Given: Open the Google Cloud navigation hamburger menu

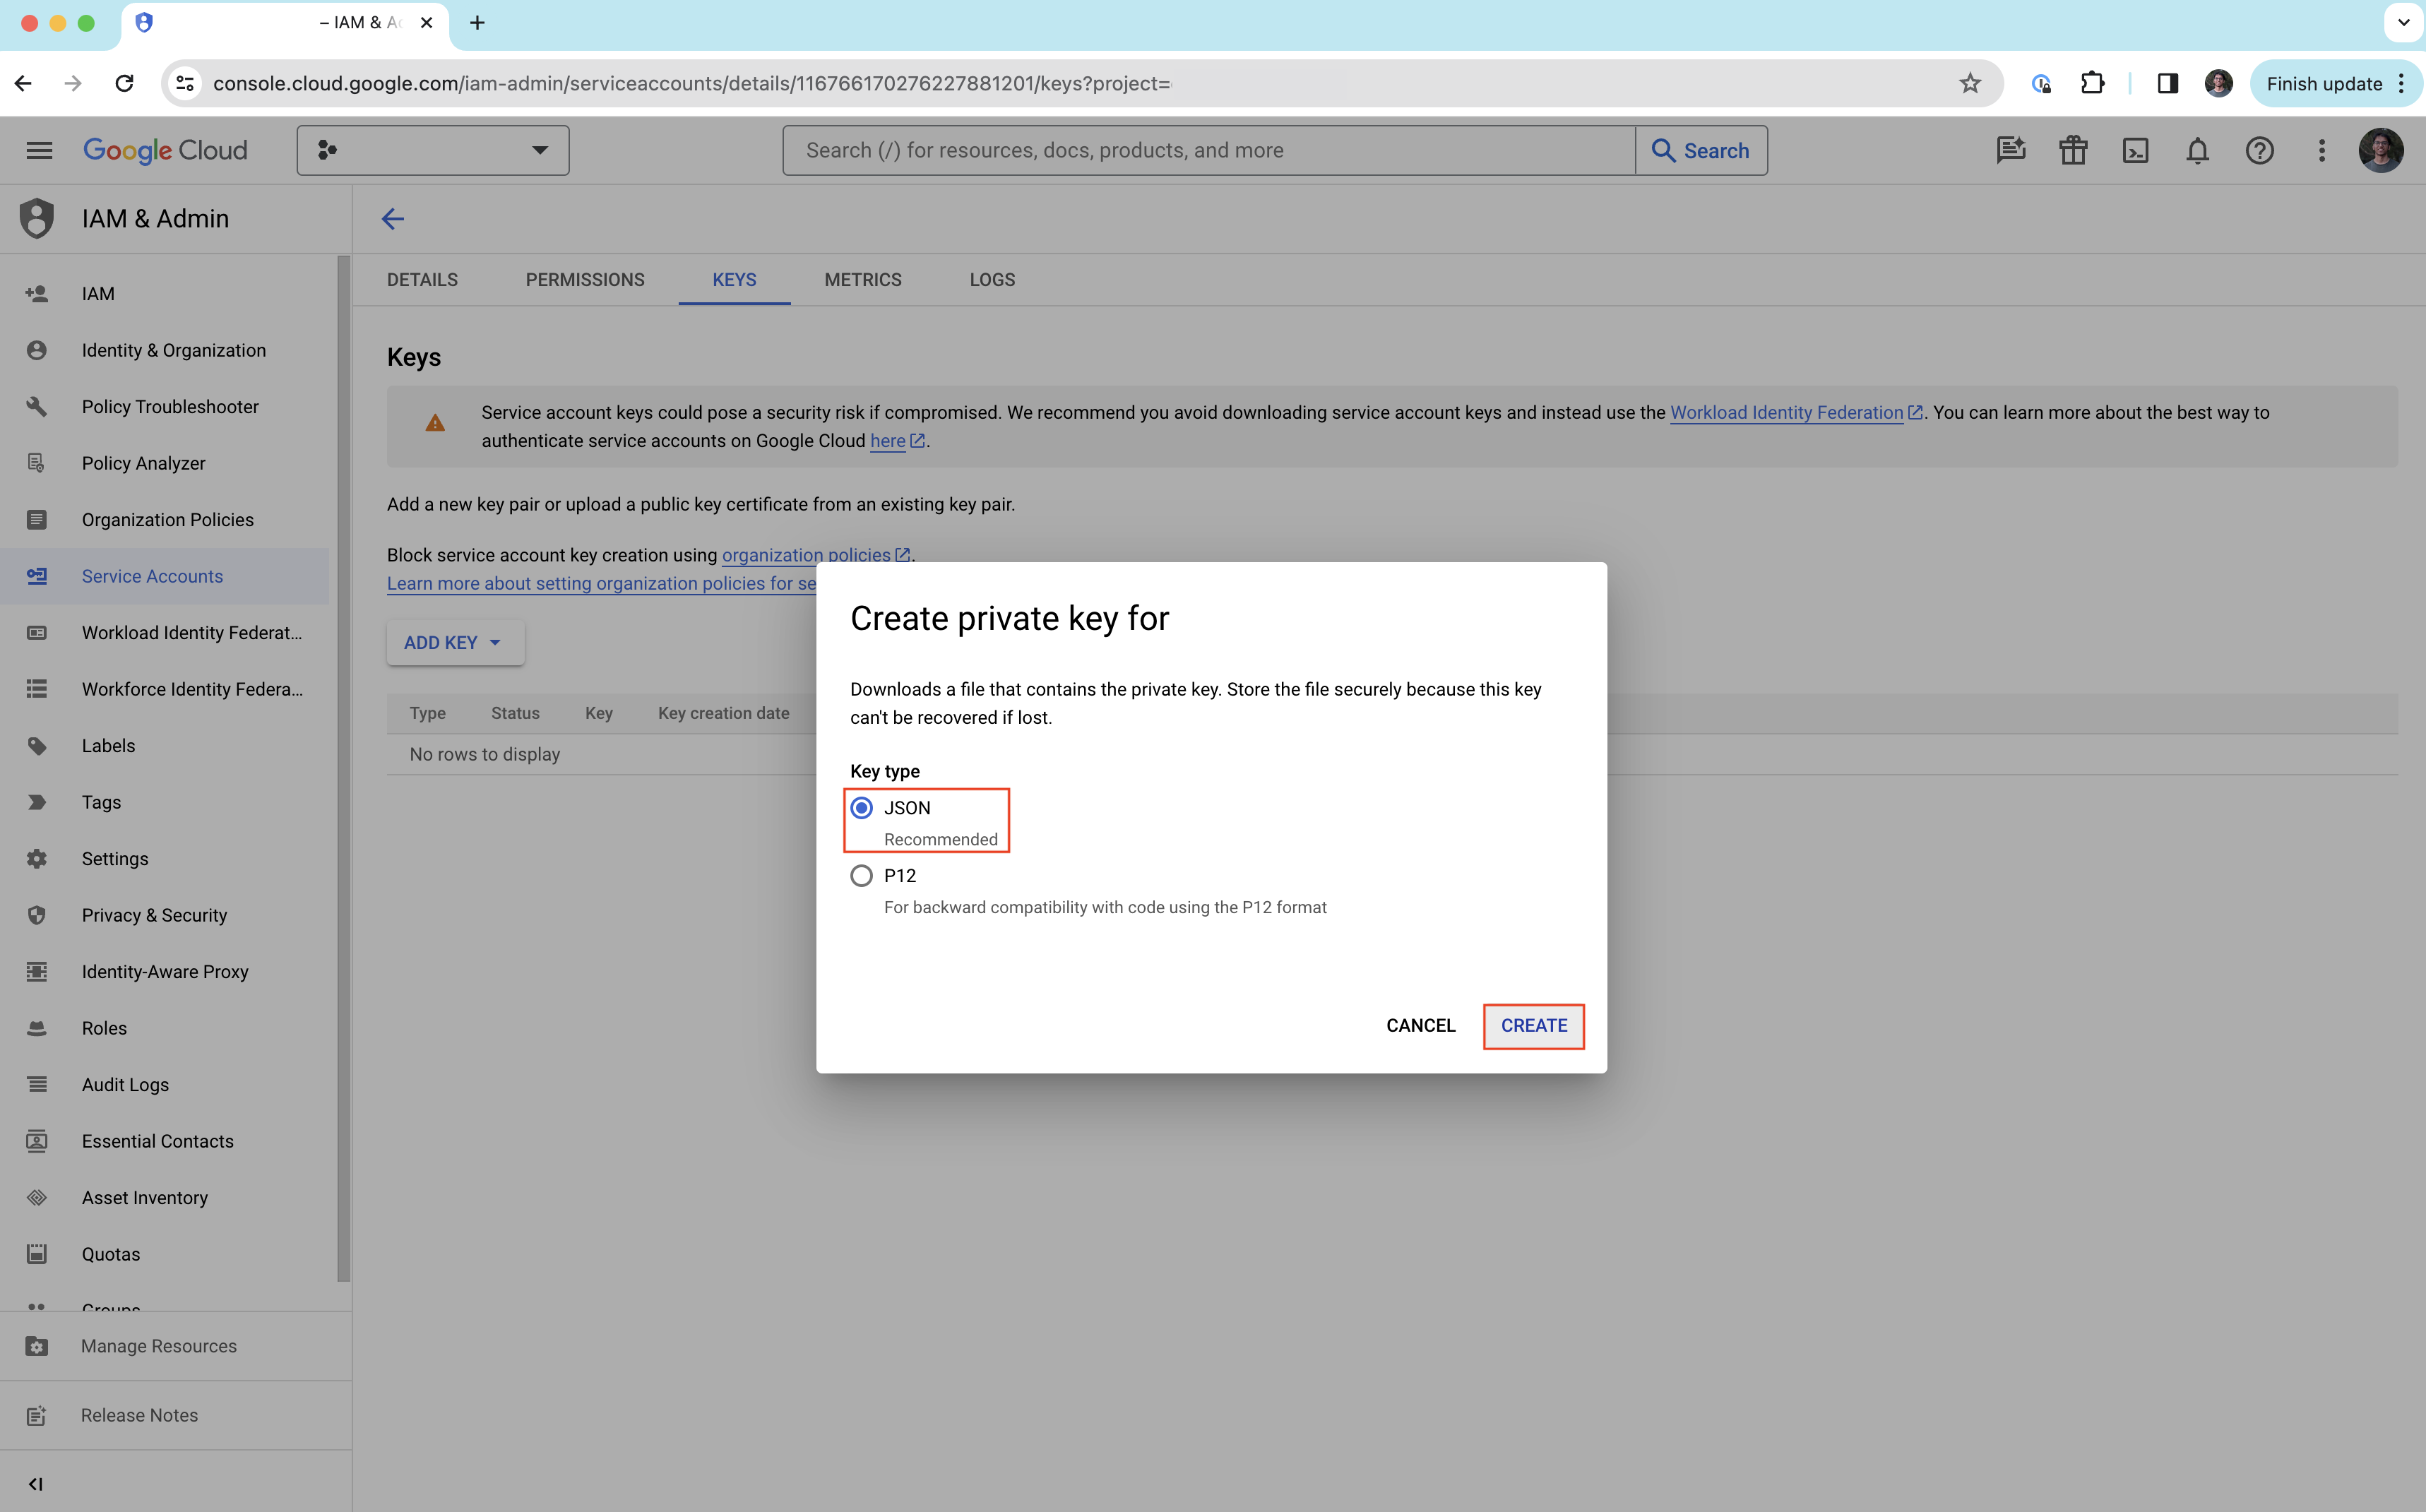Looking at the screenshot, I should (x=39, y=150).
